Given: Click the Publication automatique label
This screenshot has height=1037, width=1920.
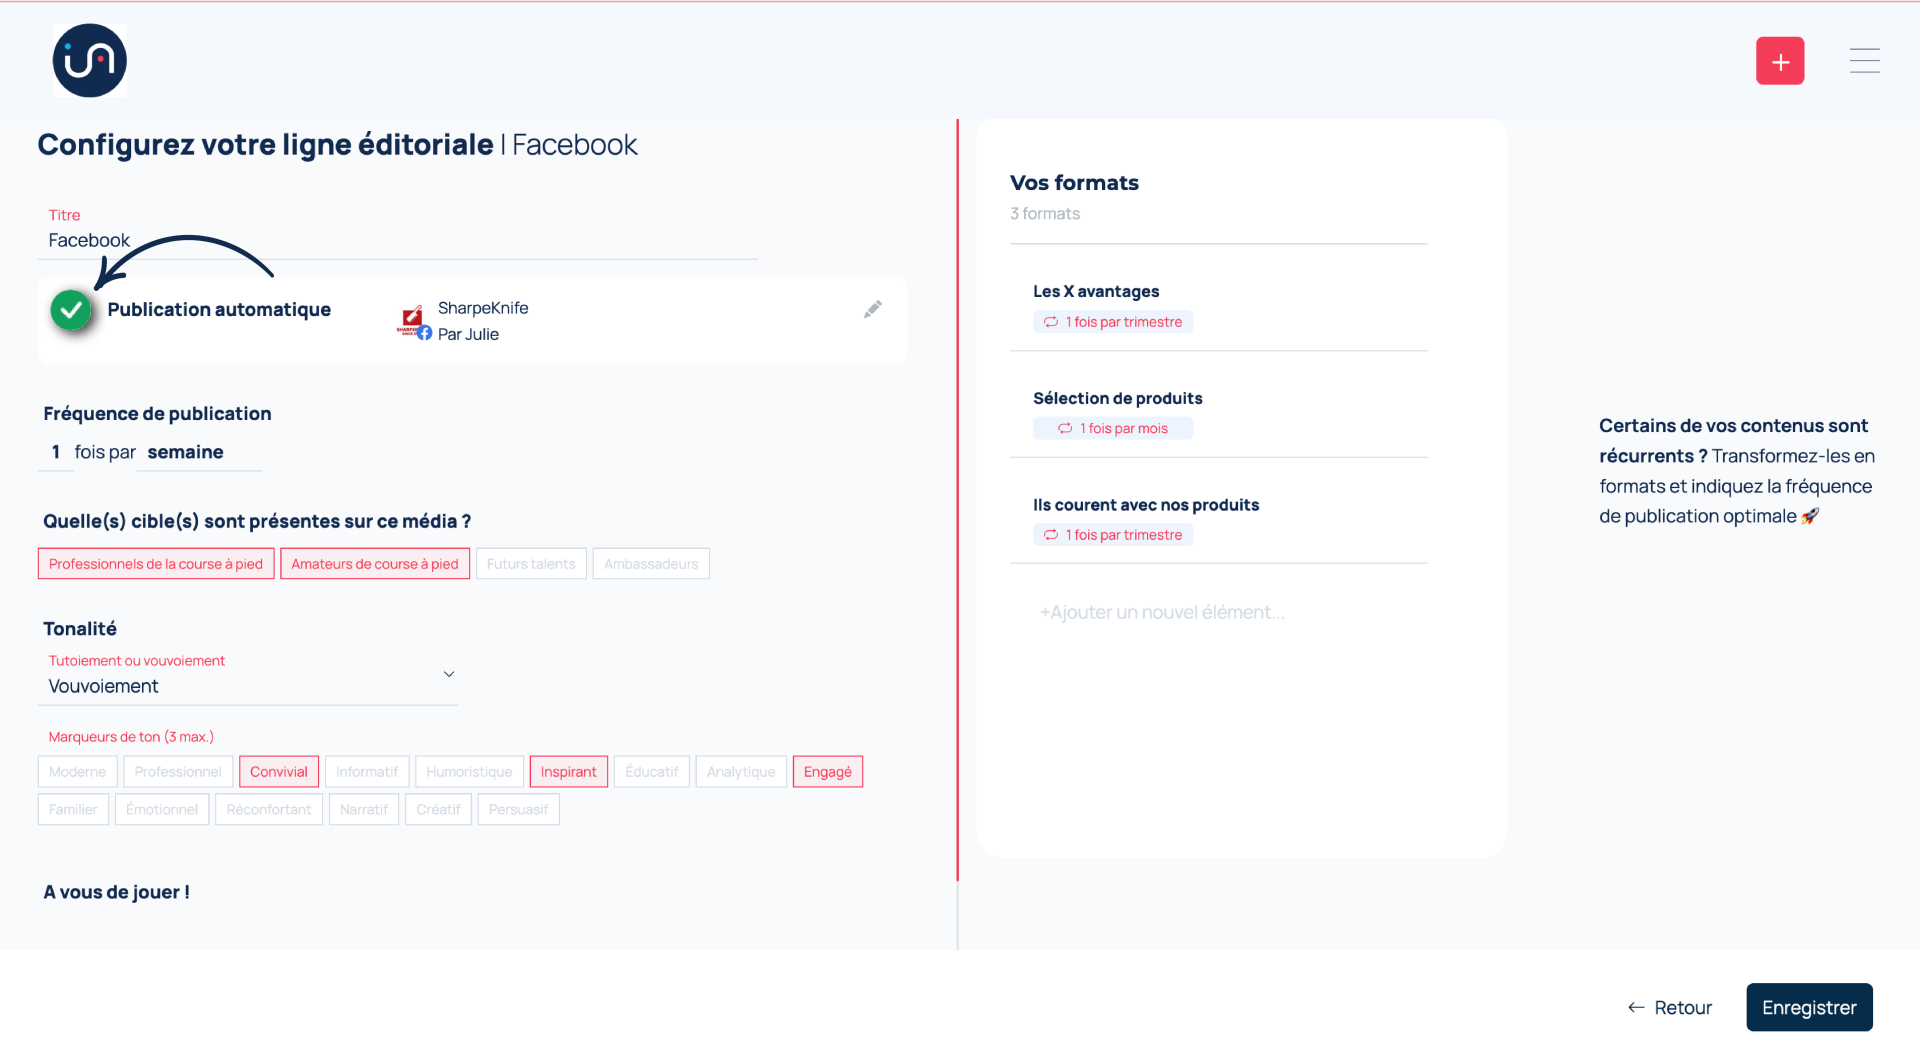Looking at the screenshot, I should tap(219, 310).
